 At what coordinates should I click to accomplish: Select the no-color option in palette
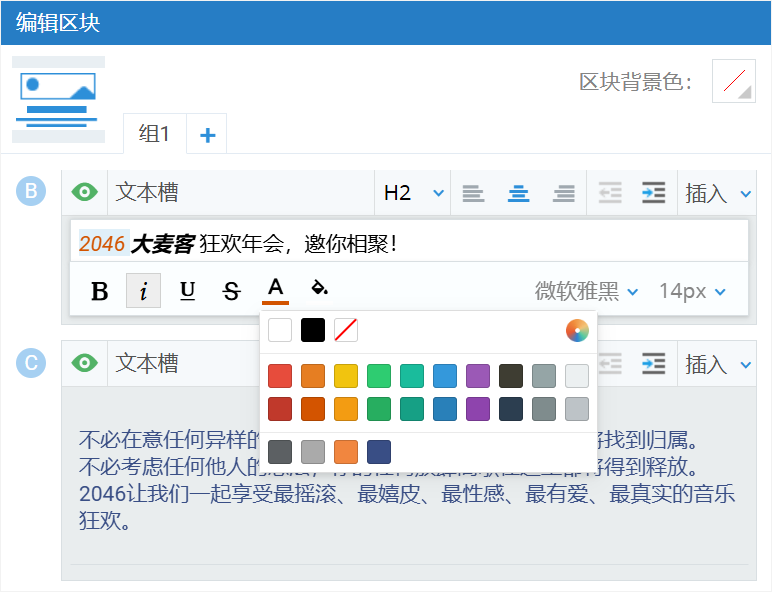(346, 330)
